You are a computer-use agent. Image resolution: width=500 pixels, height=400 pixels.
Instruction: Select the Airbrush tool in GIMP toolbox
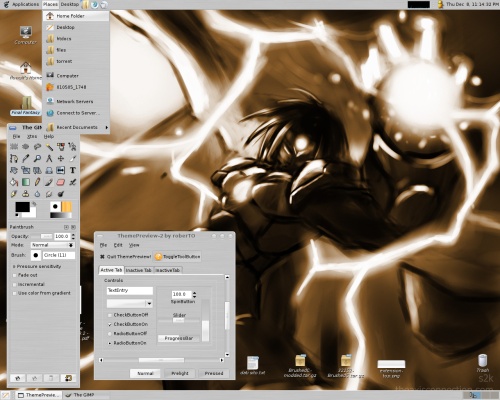[x=72, y=182]
